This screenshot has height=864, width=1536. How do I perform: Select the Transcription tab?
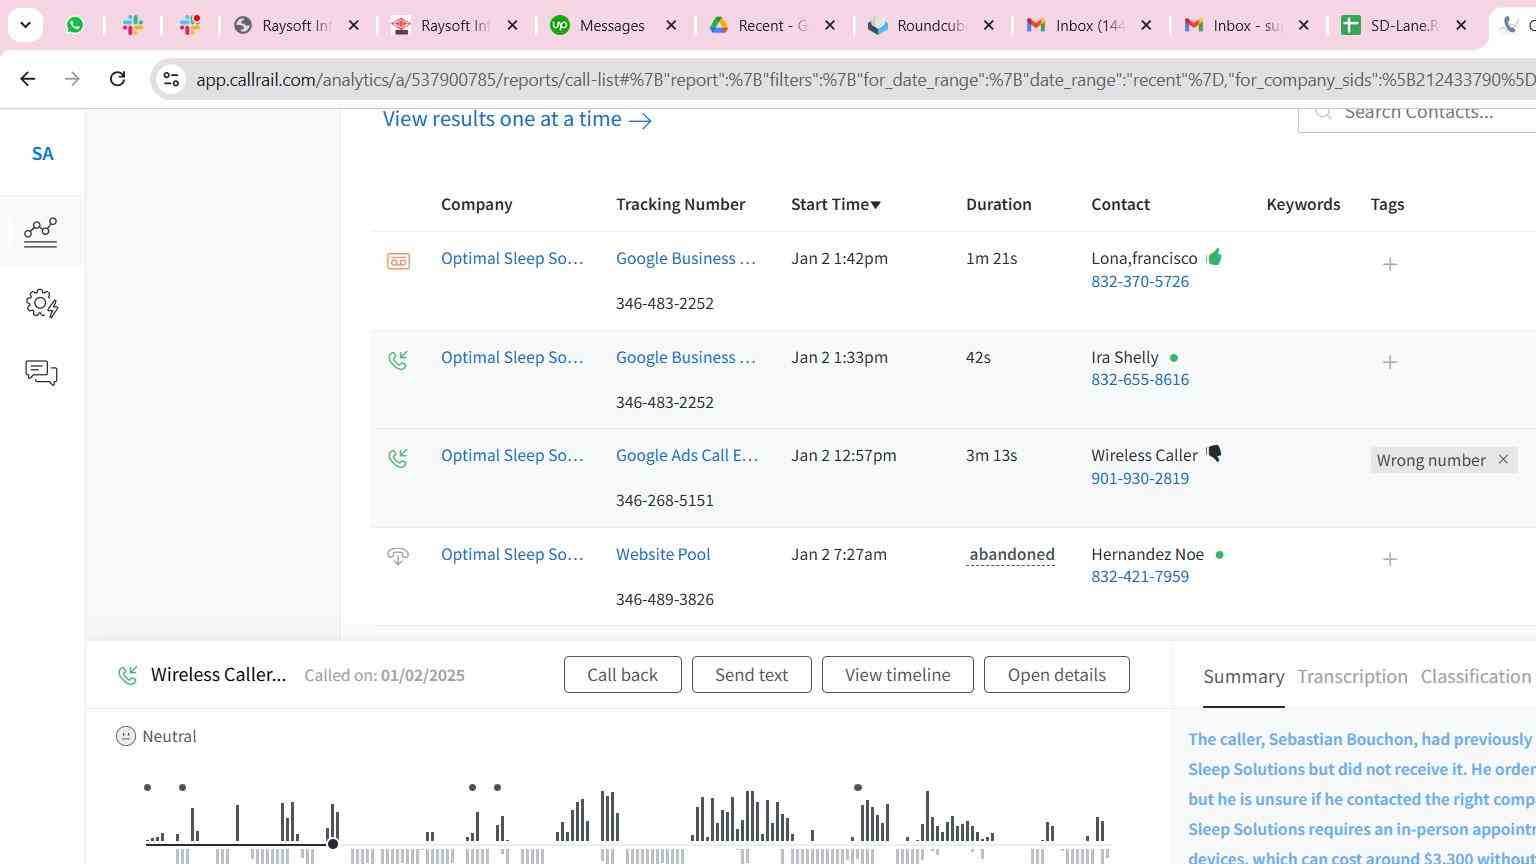(x=1352, y=677)
